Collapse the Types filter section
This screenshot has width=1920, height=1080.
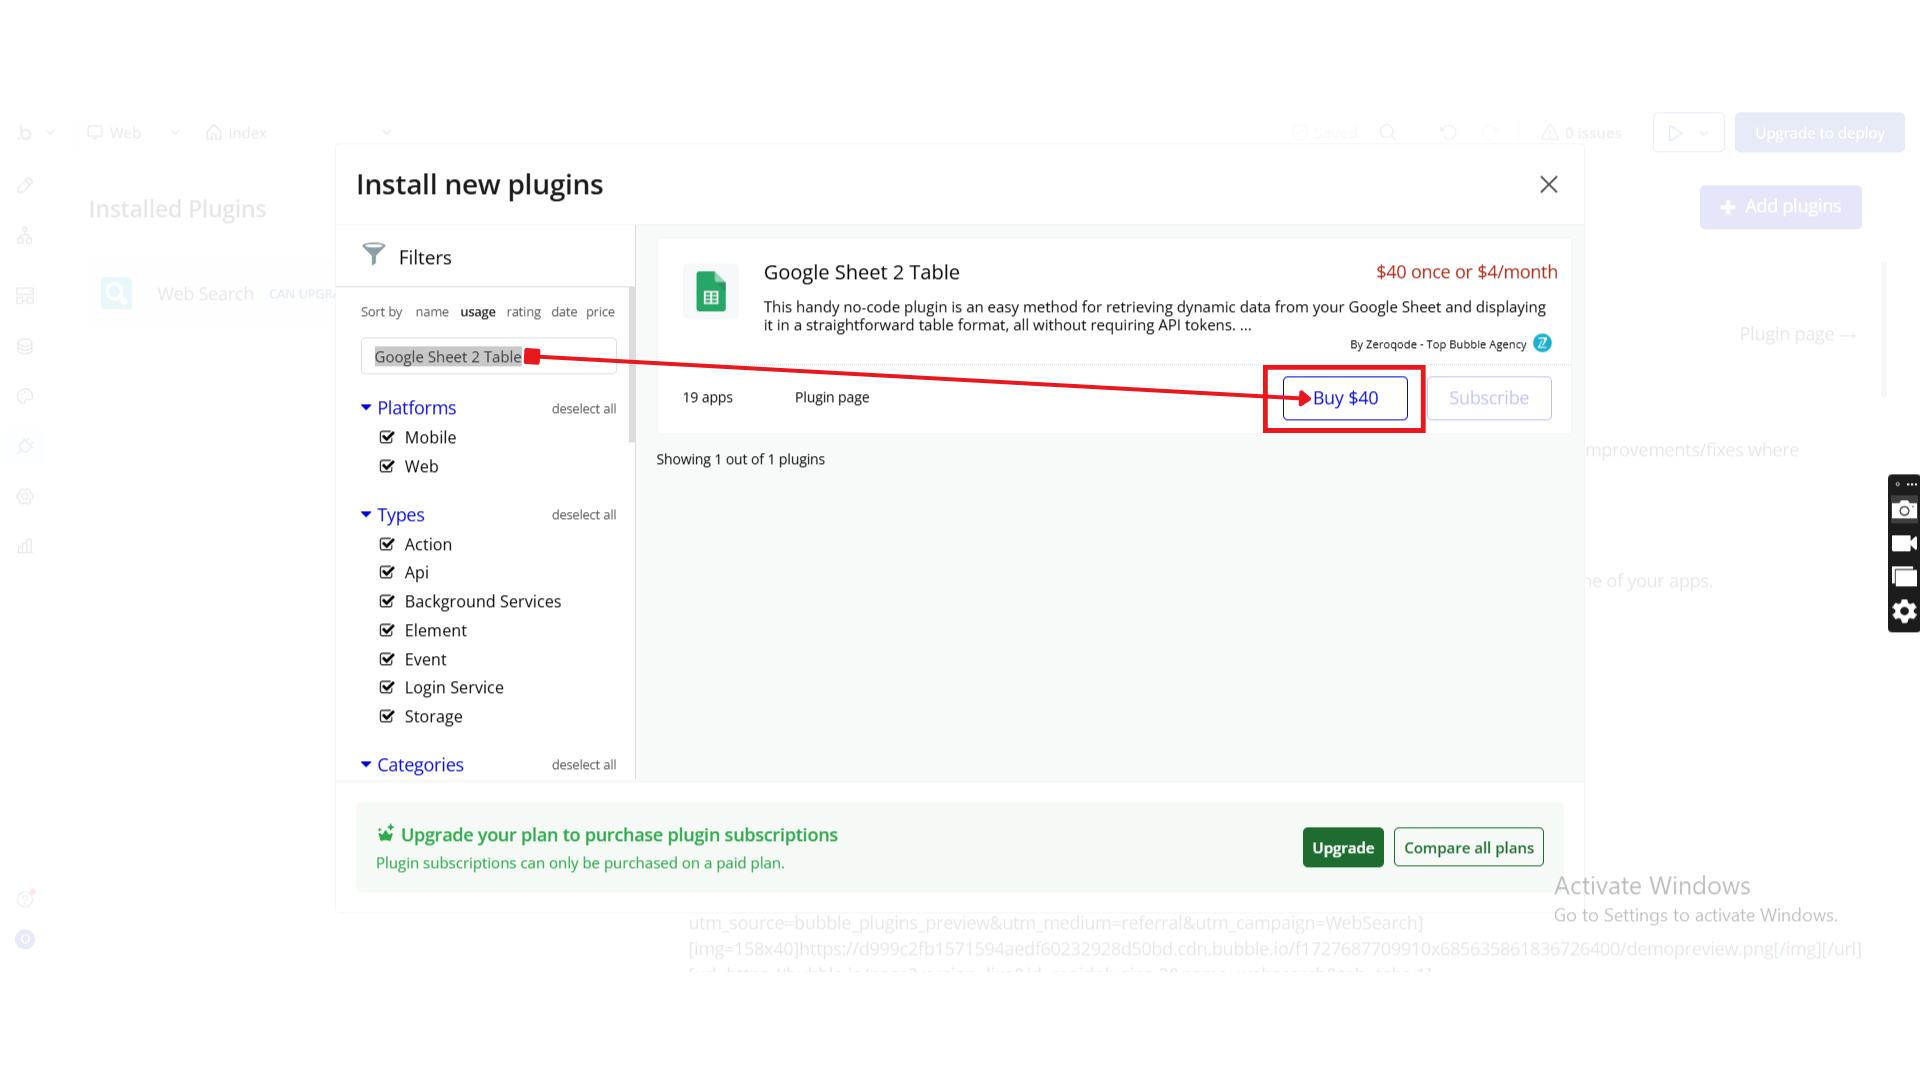(x=366, y=514)
